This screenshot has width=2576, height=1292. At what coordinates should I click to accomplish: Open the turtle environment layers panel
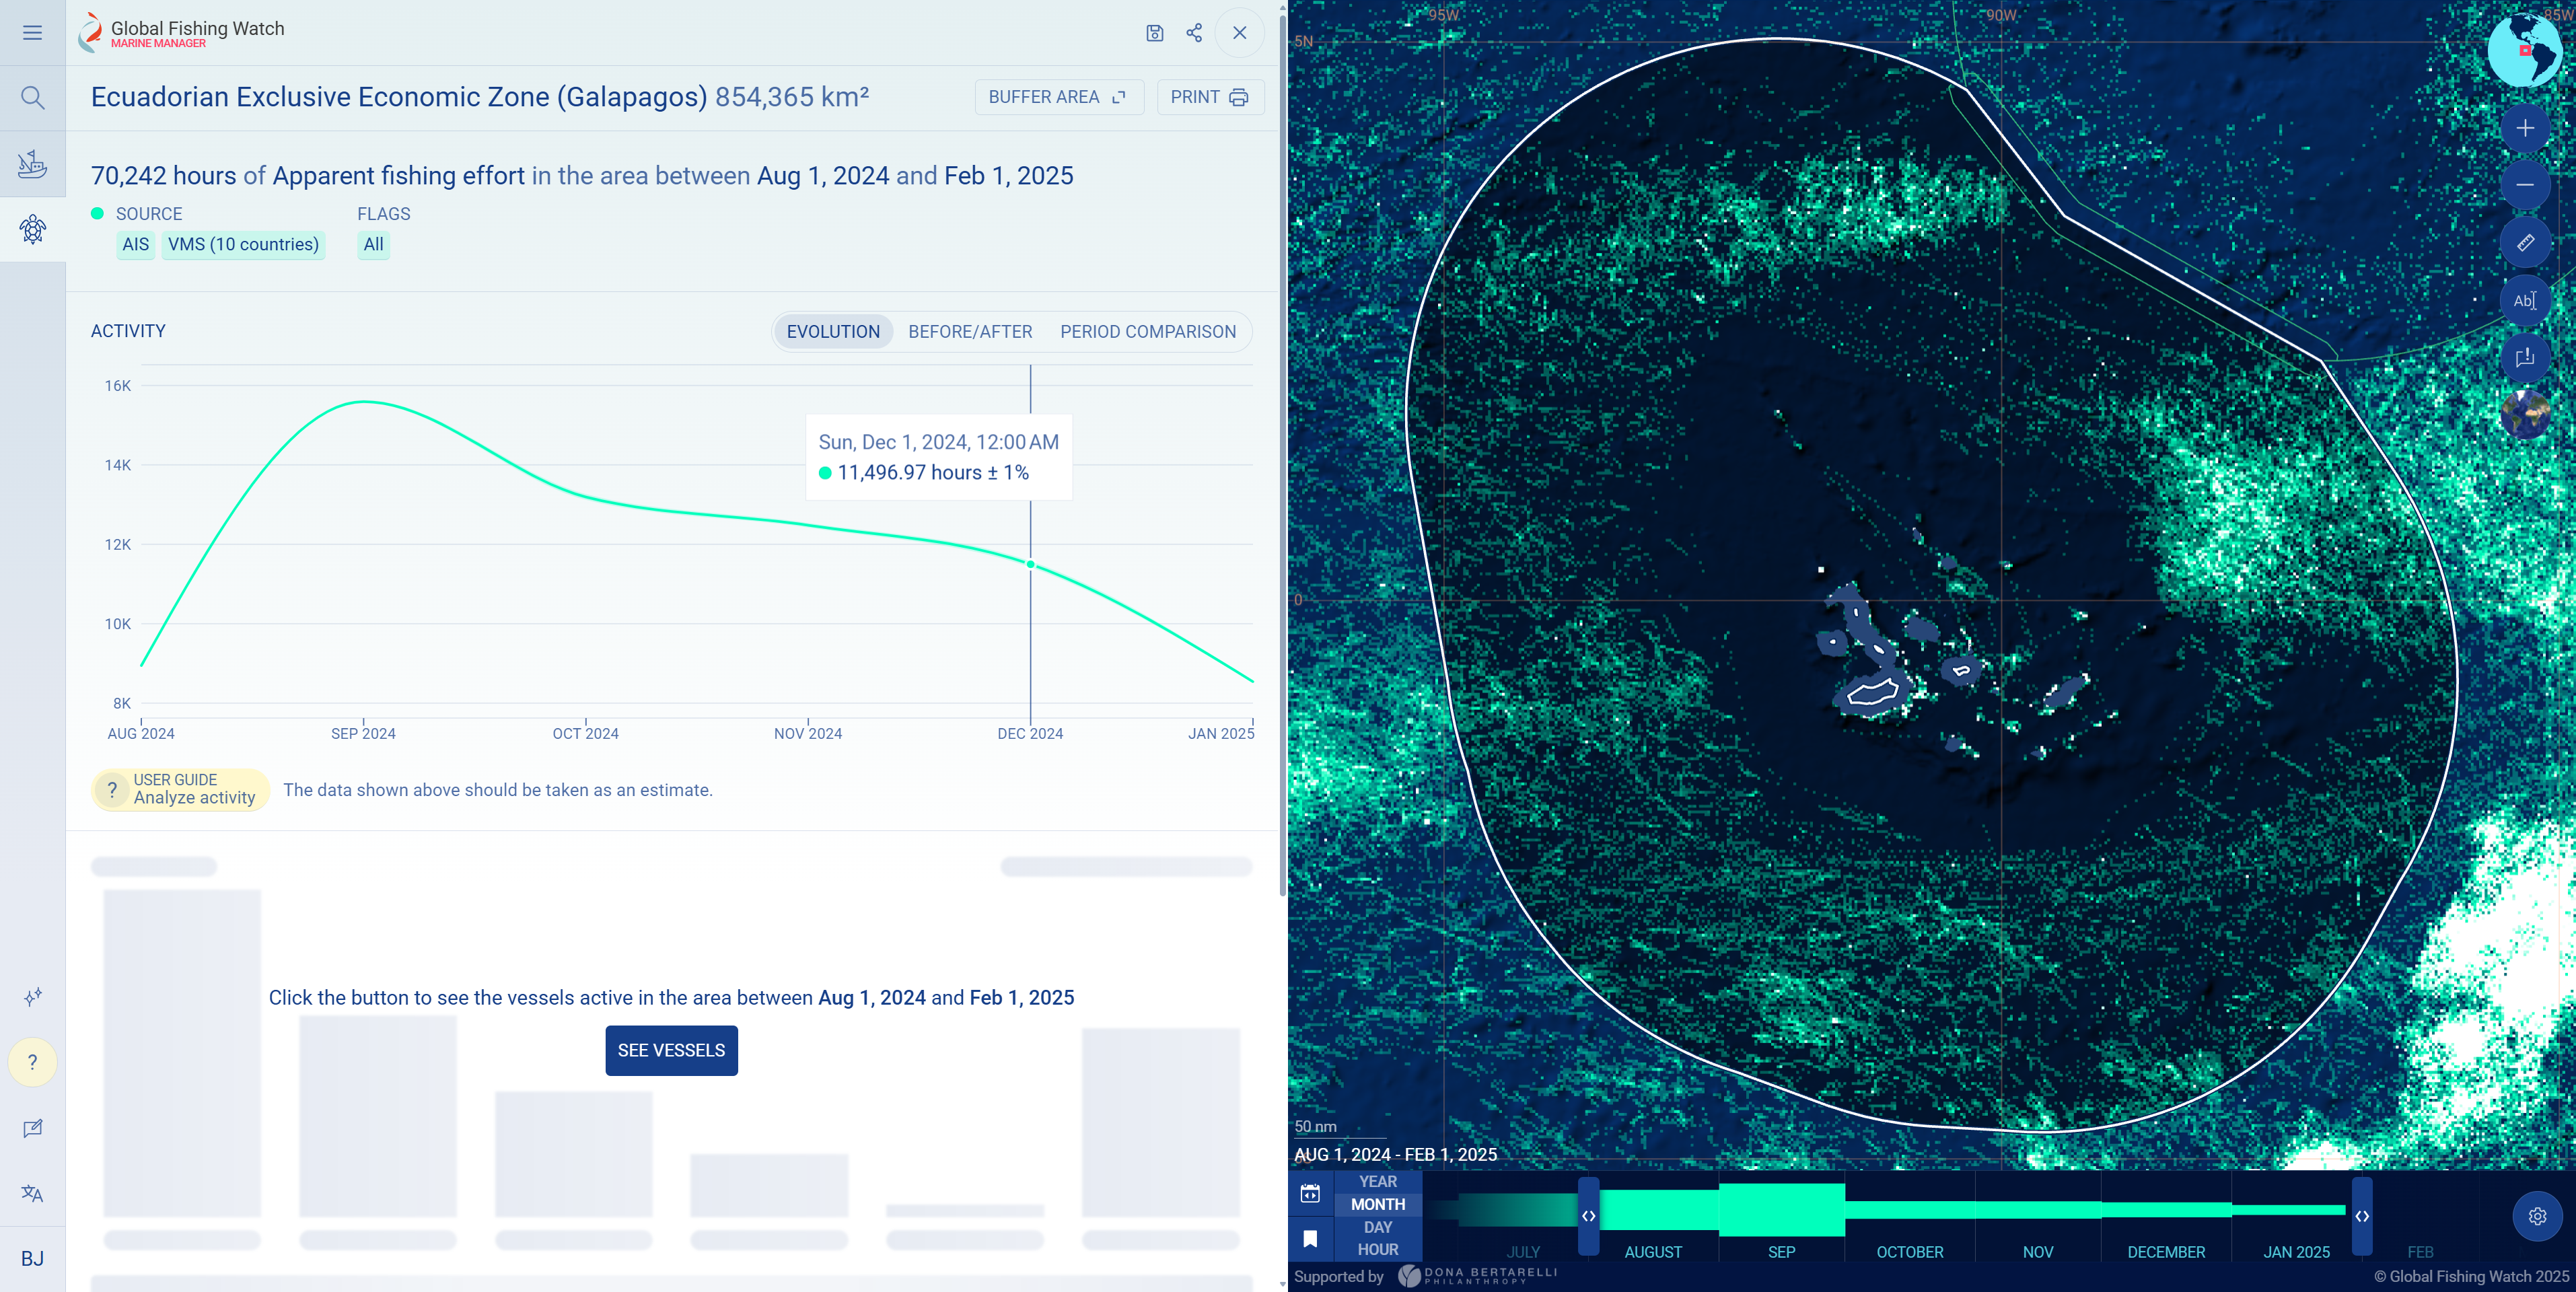(32, 229)
